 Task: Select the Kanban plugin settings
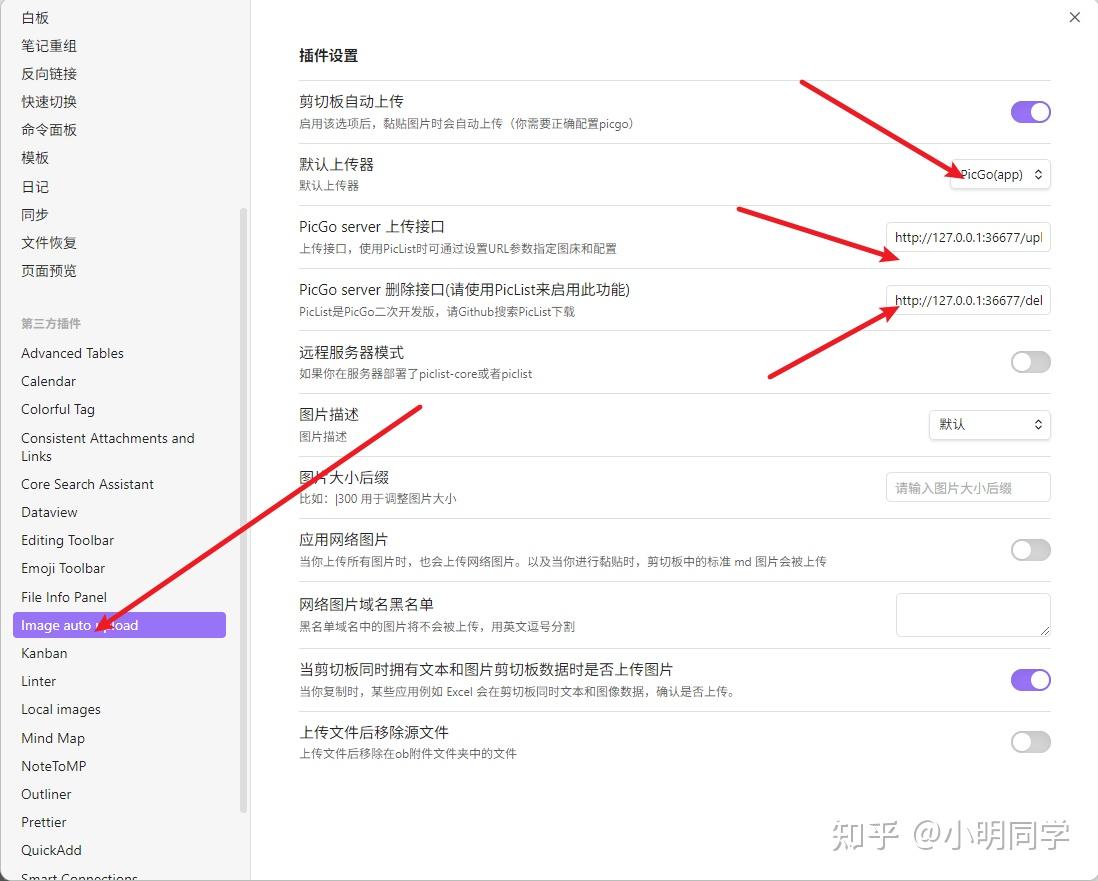pyautogui.click(x=44, y=653)
